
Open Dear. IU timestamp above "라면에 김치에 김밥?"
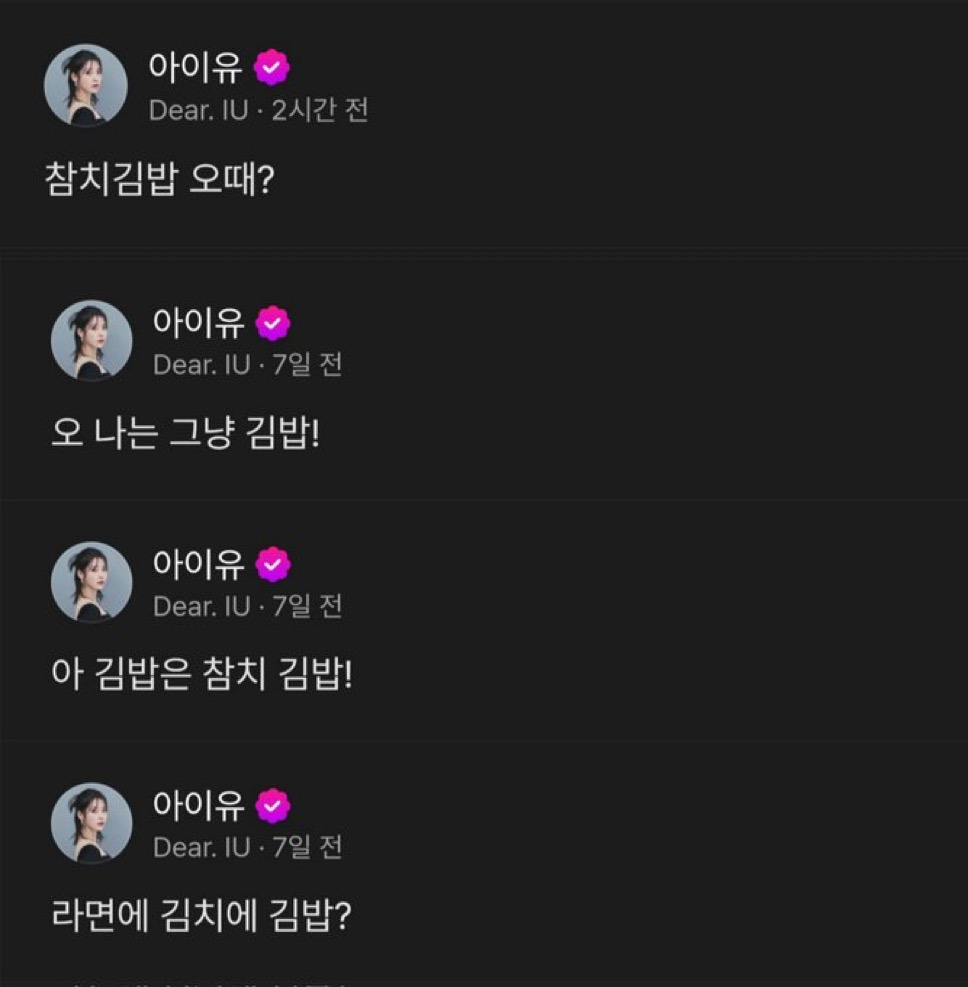click(x=247, y=847)
